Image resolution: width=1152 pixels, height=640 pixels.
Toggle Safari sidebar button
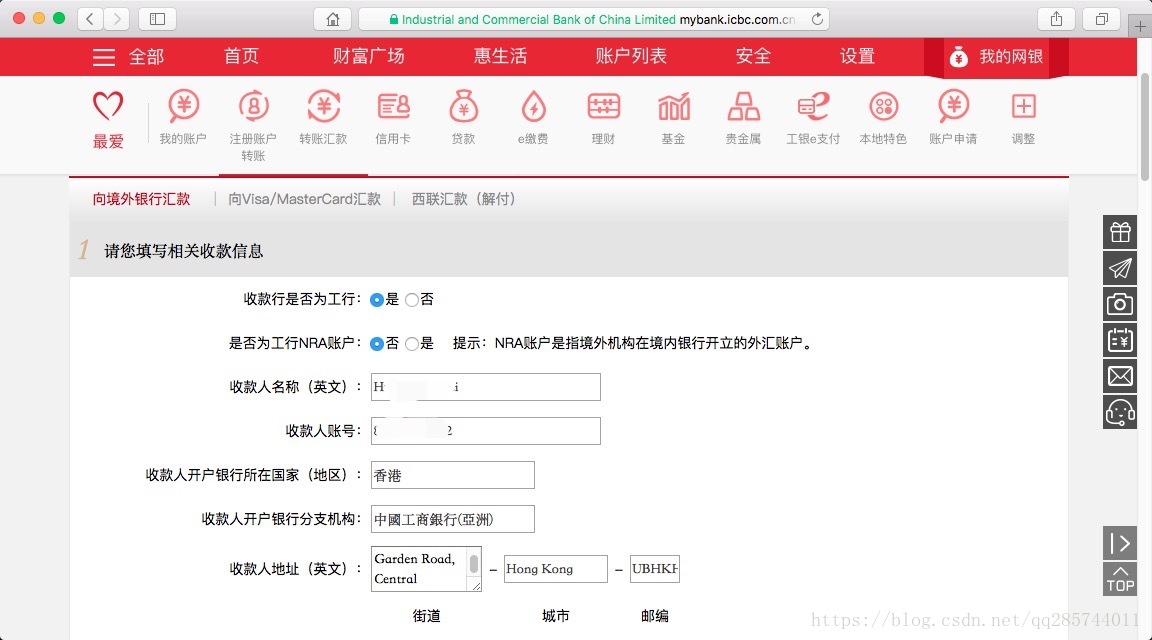tap(157, 19)
